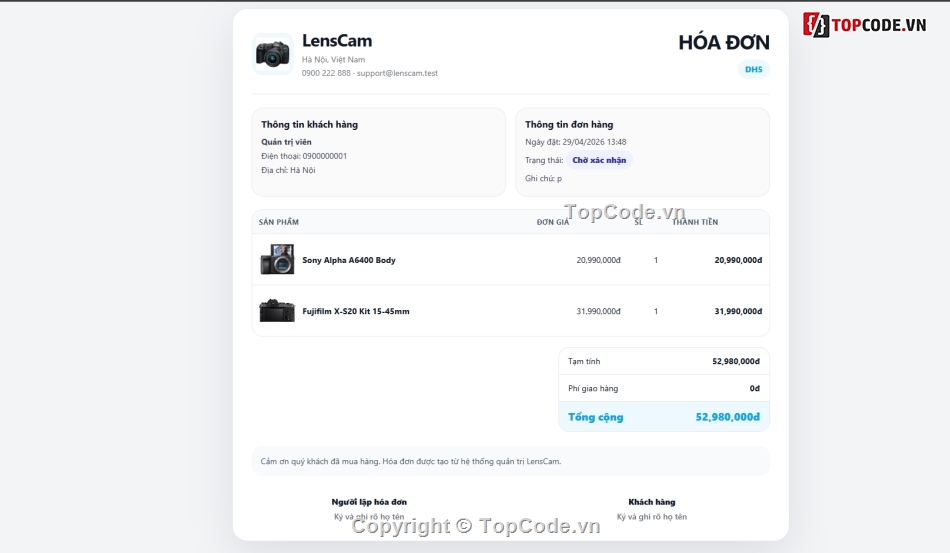This screenshot has width=950, height=553.
Task: Click the Tạm tính label
Action: (x=584, y=361)
